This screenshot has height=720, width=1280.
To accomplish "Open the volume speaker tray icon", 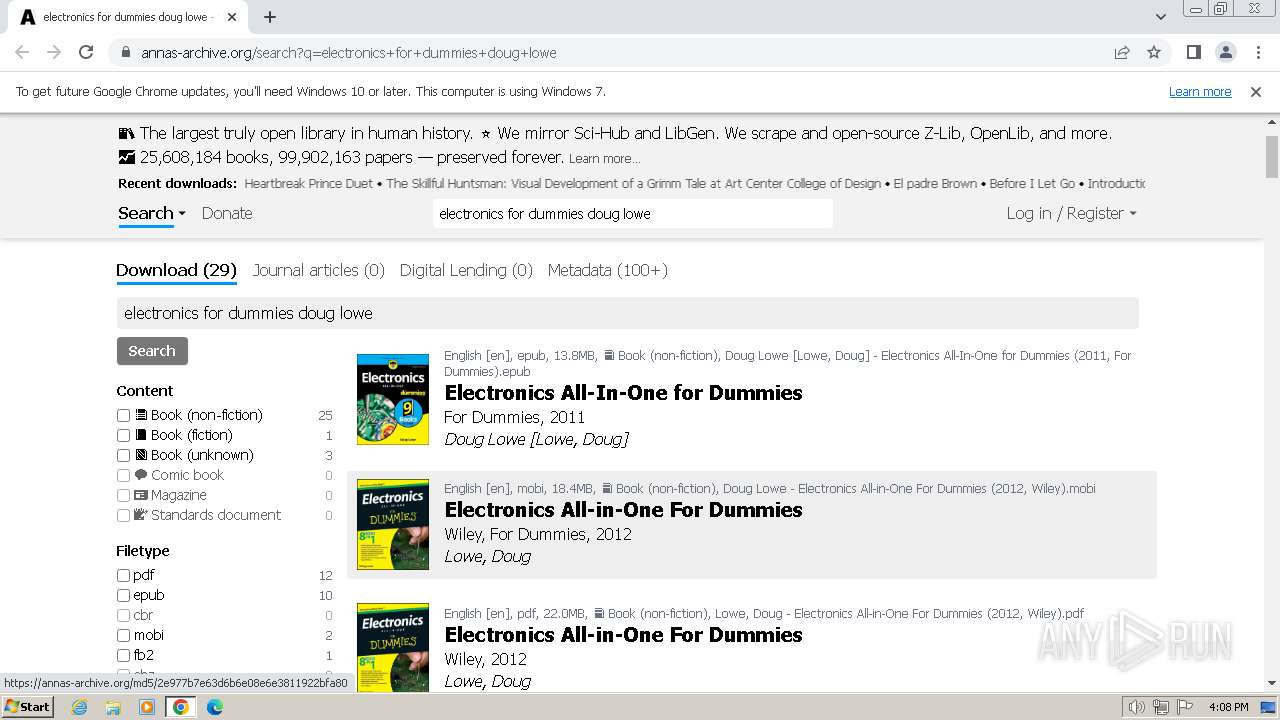I will click(1137, 707).
